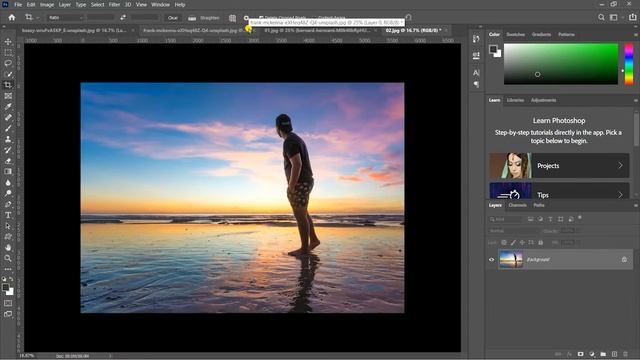This screenshot has width=640, height=360.
Task: Select the Eraser tool
Action: (8, 161)
